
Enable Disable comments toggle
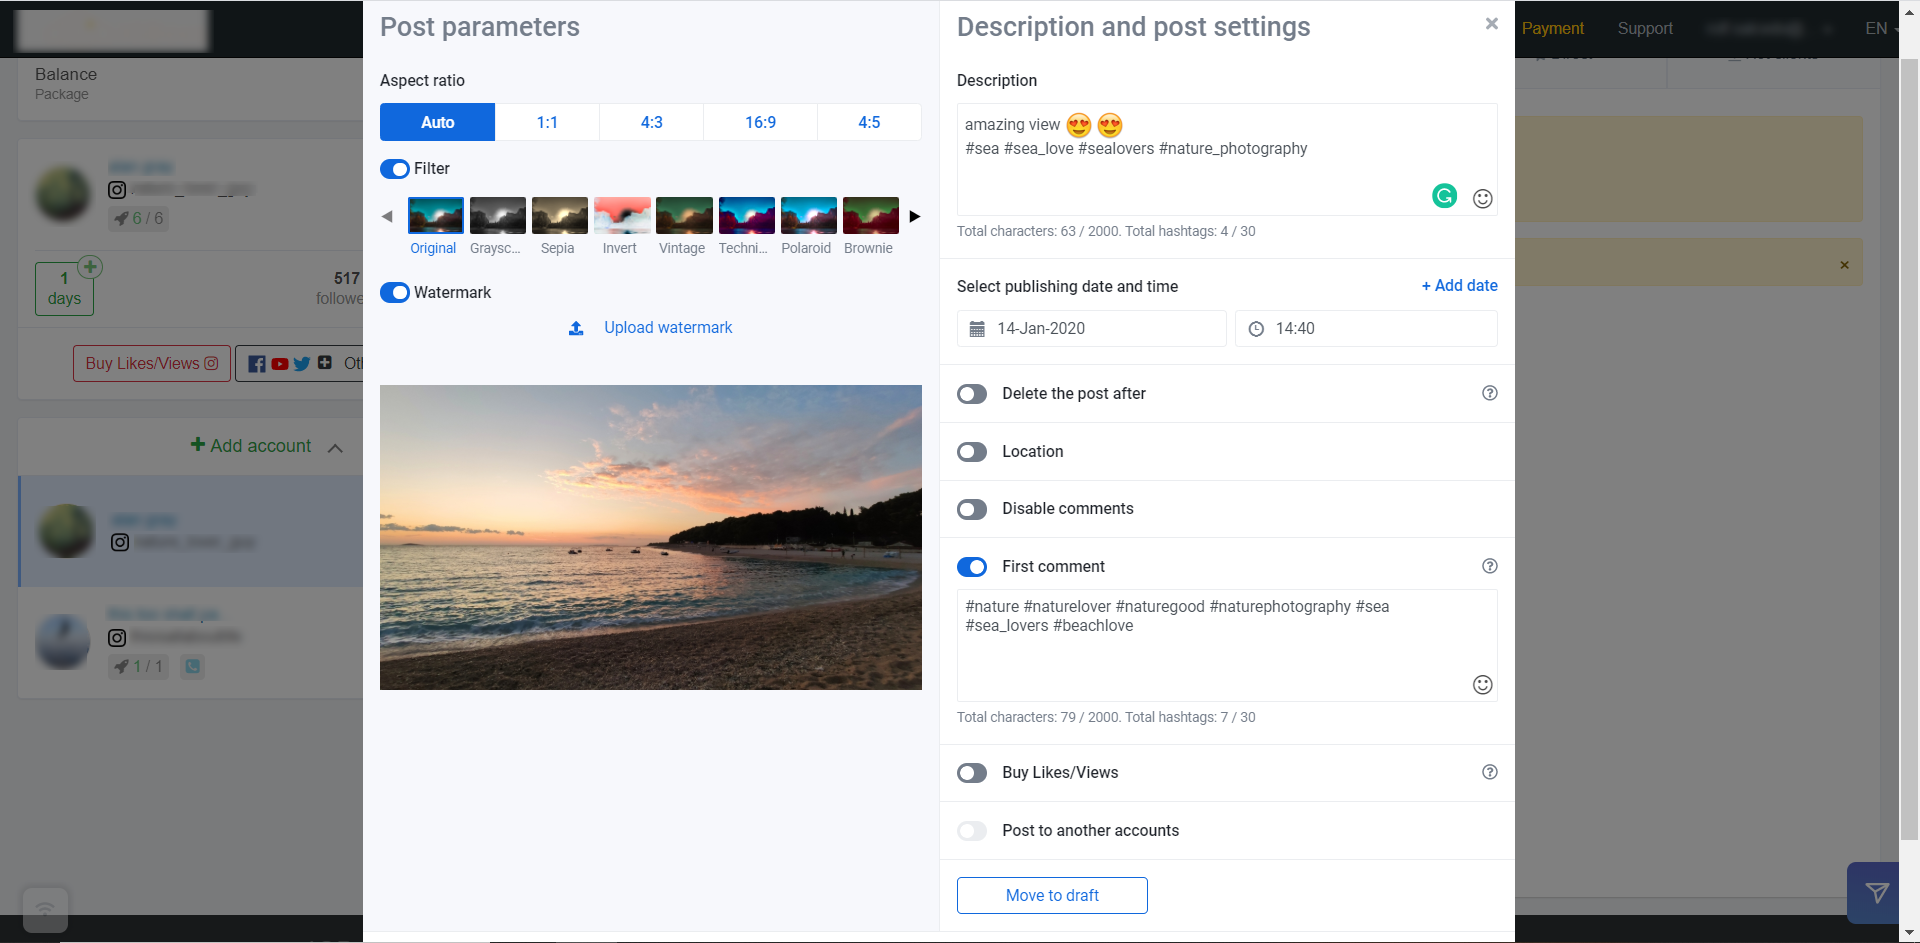[972, 509]
